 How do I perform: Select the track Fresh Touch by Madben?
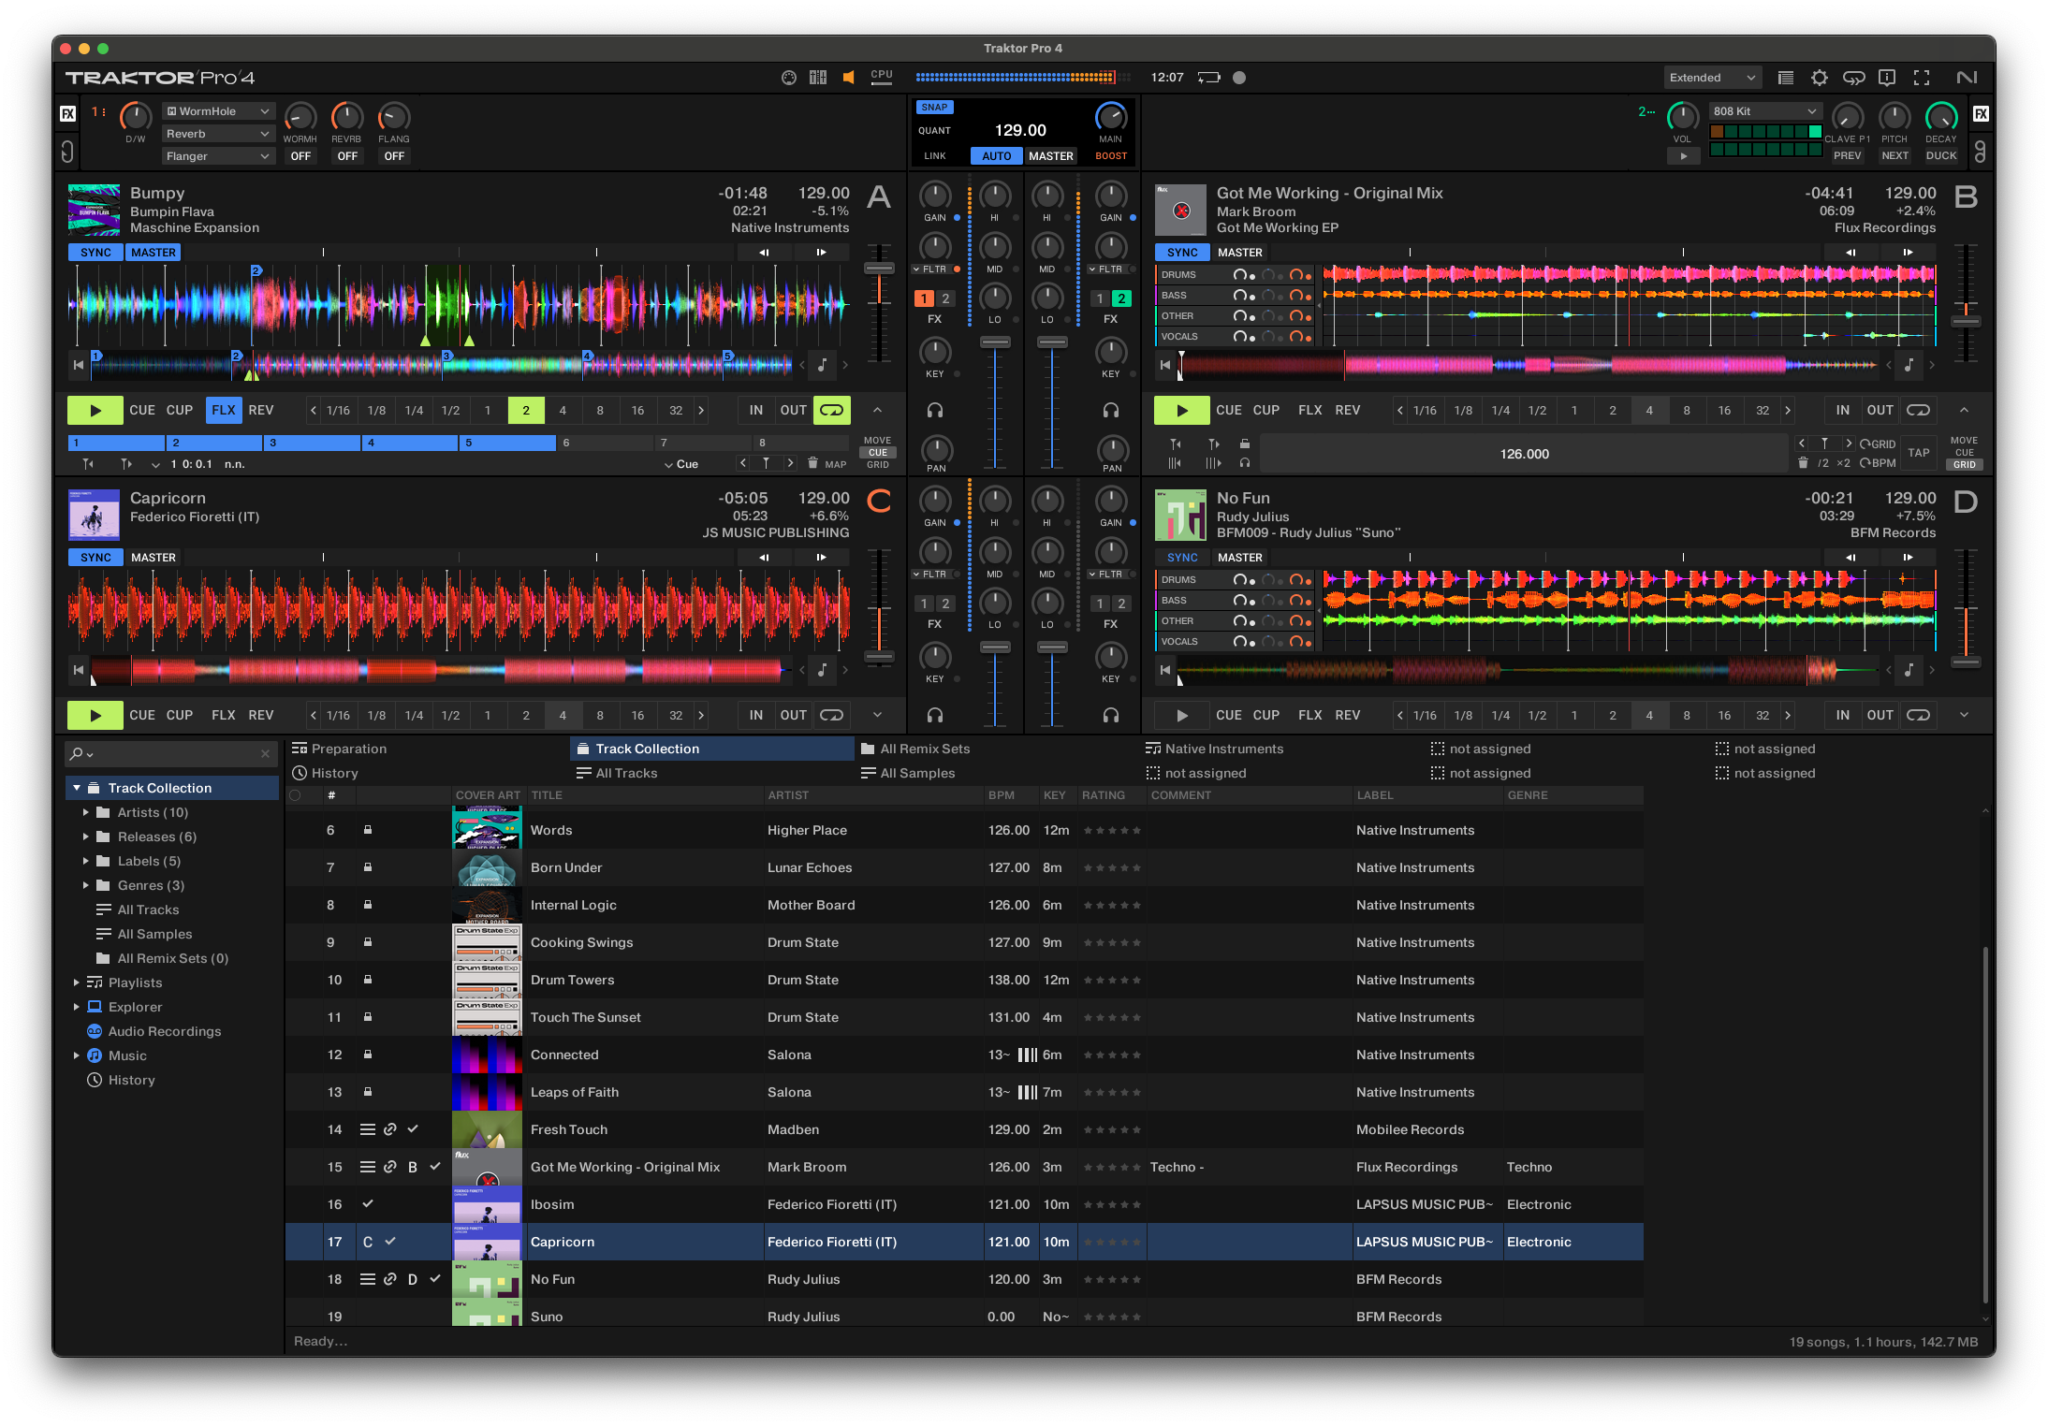coord(568,1129)
